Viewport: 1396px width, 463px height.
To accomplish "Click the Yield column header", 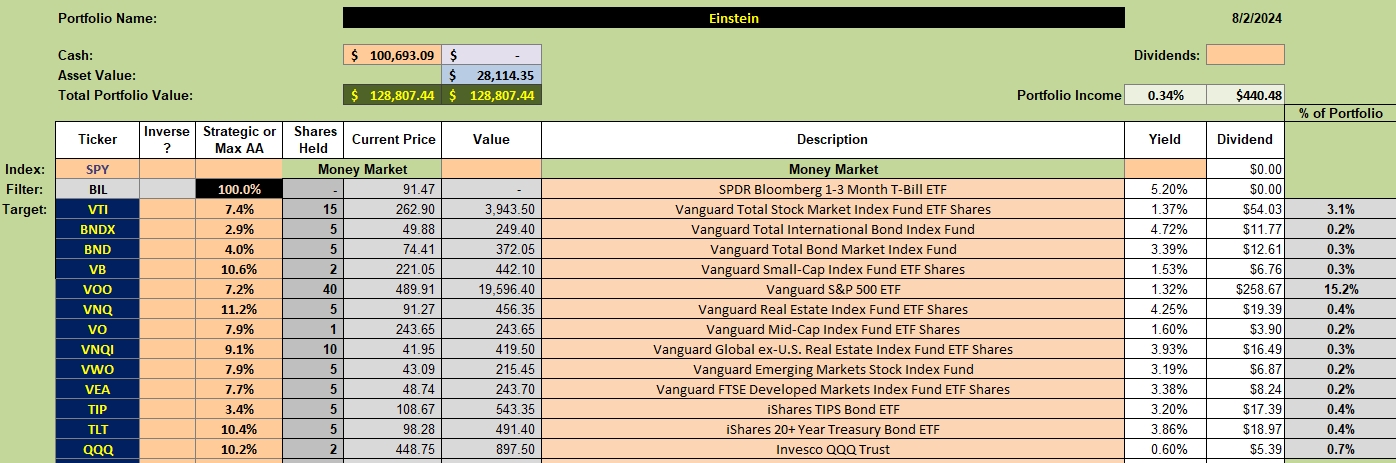I will click(1165, 140).
